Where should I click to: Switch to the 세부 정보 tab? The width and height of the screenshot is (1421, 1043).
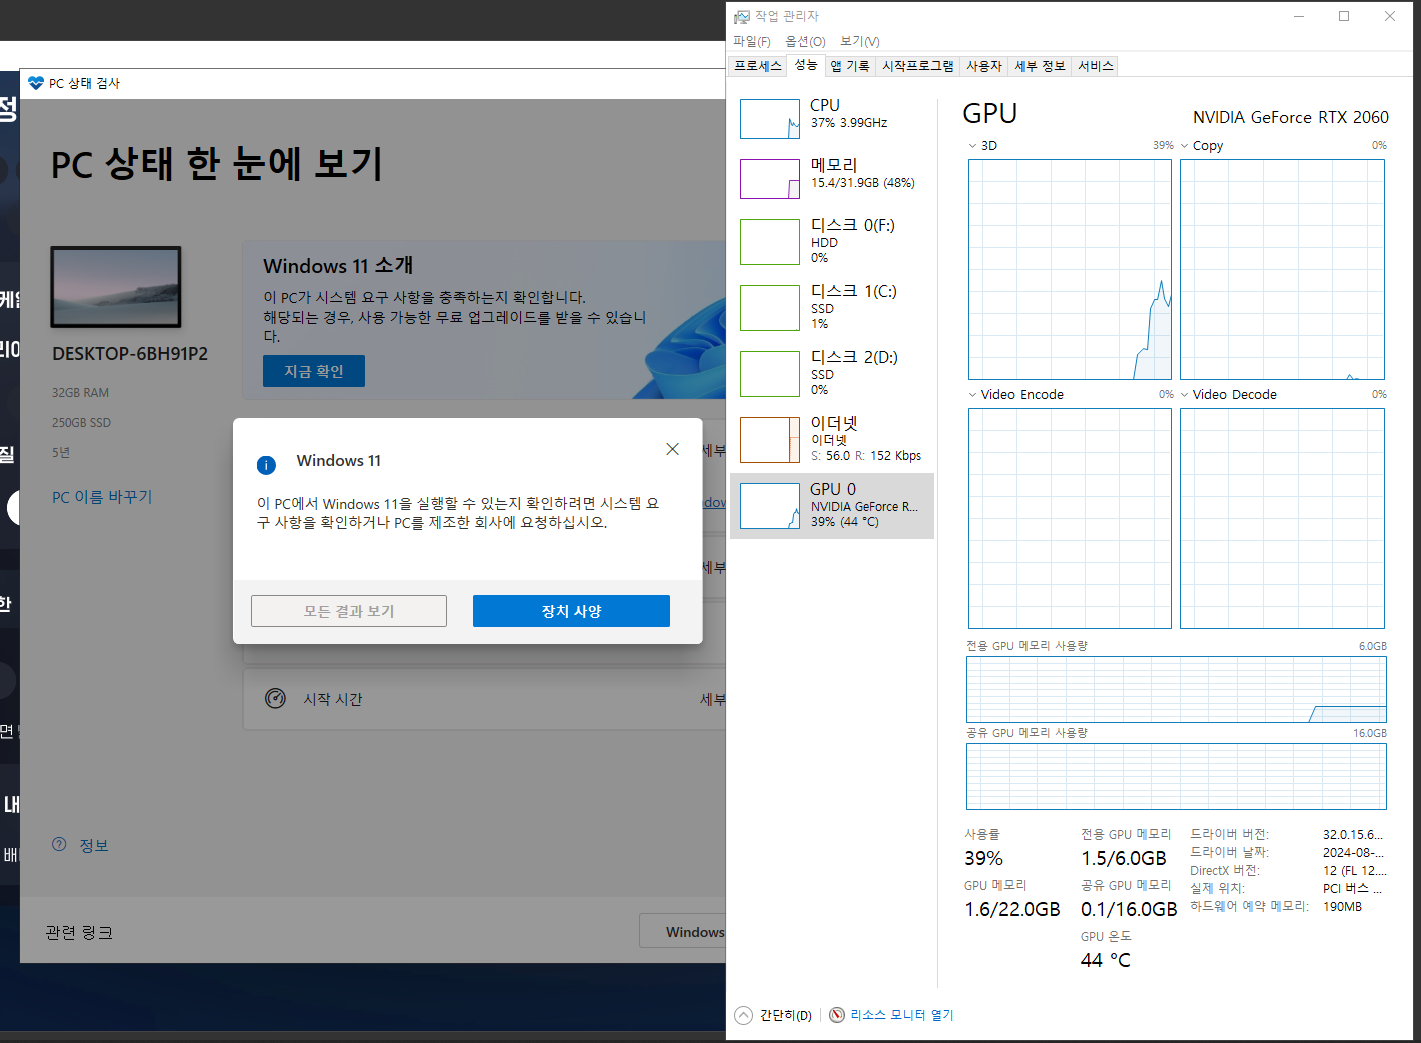[1040, 66]
